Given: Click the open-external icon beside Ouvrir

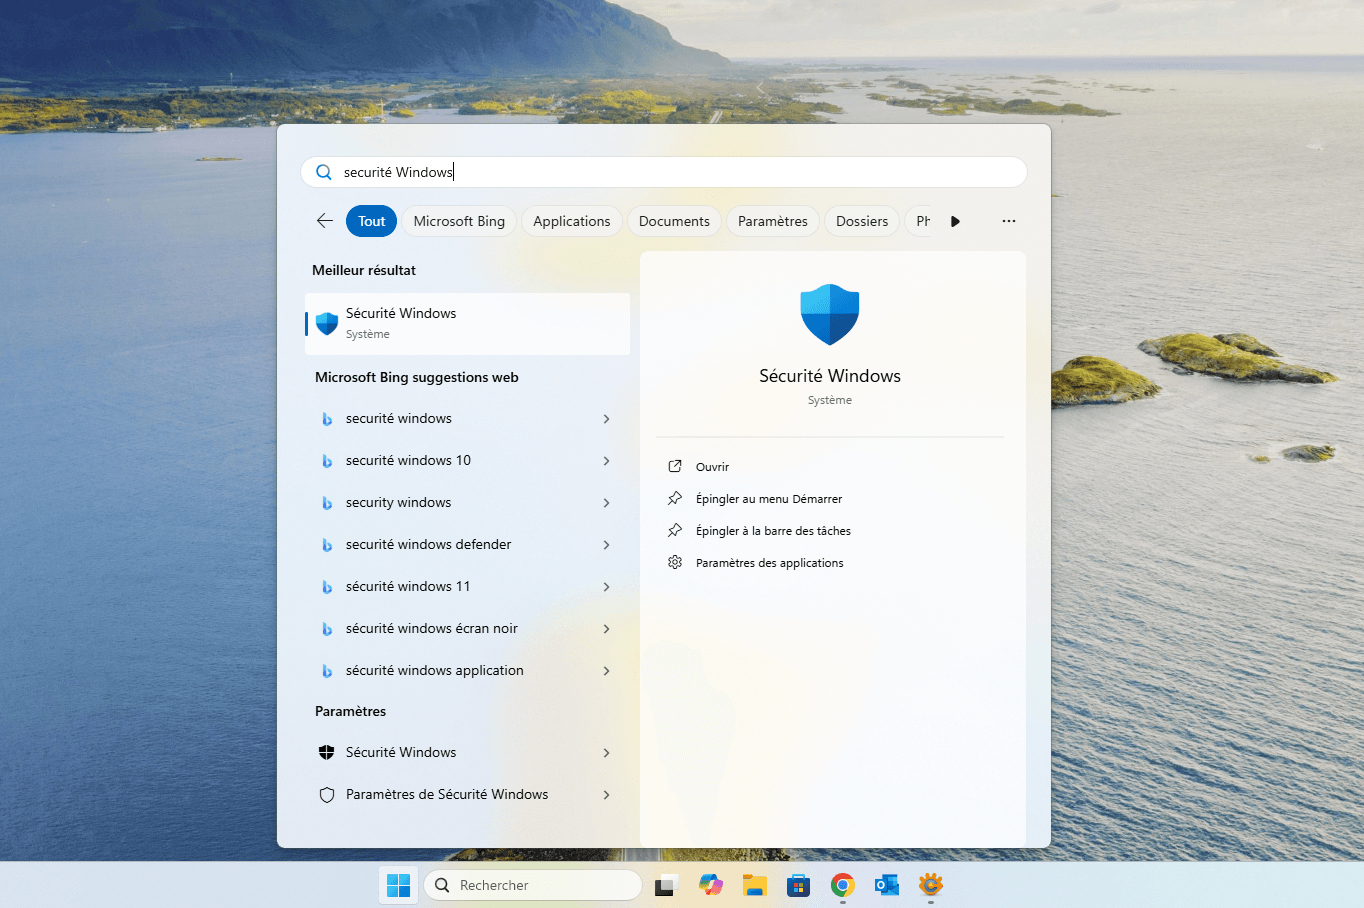Looking at the screenshot, I should click(x=675, y=466).
